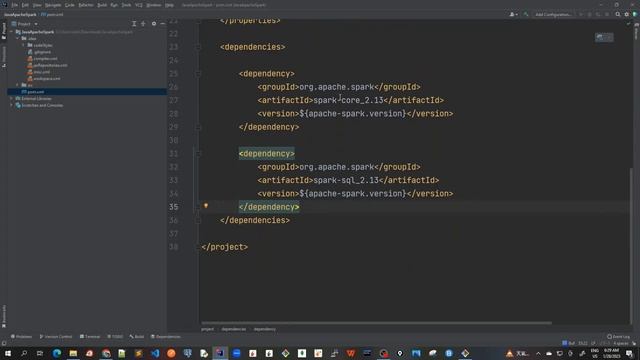Open the Dependencies tool window tab
Screen dimensions: 640x360
pos(166,337)
